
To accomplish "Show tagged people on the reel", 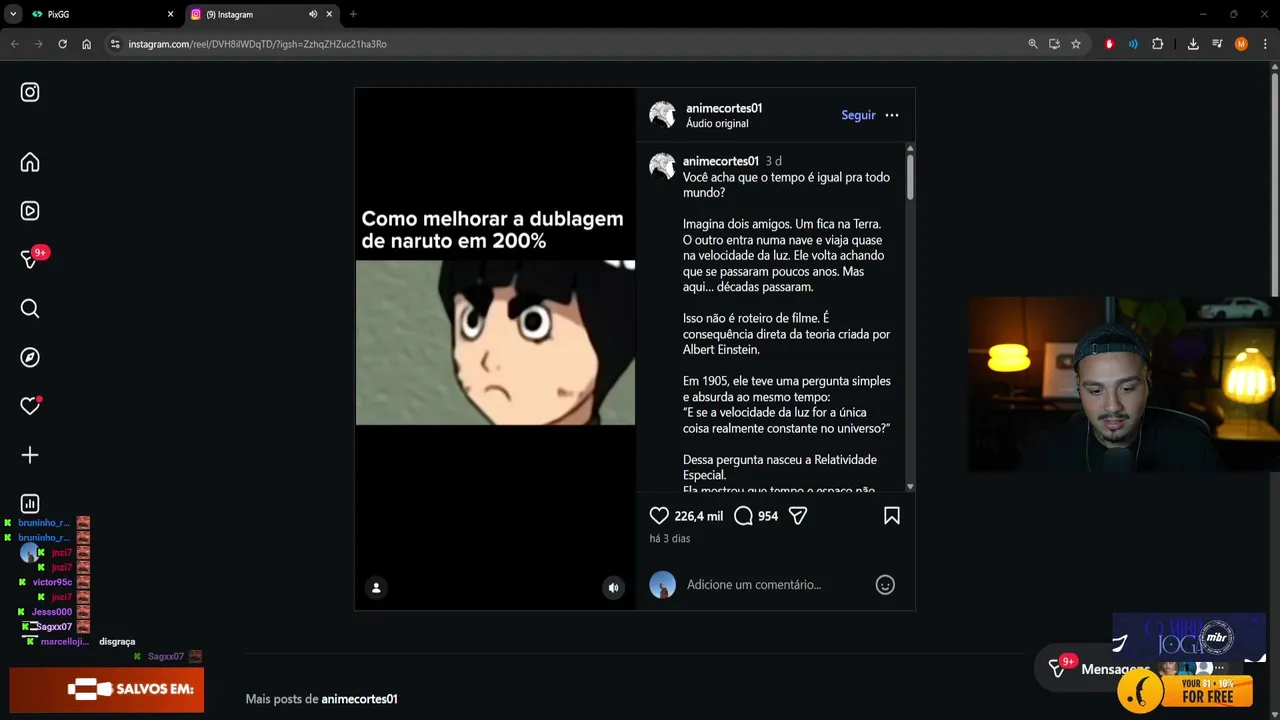I will 376,588.
